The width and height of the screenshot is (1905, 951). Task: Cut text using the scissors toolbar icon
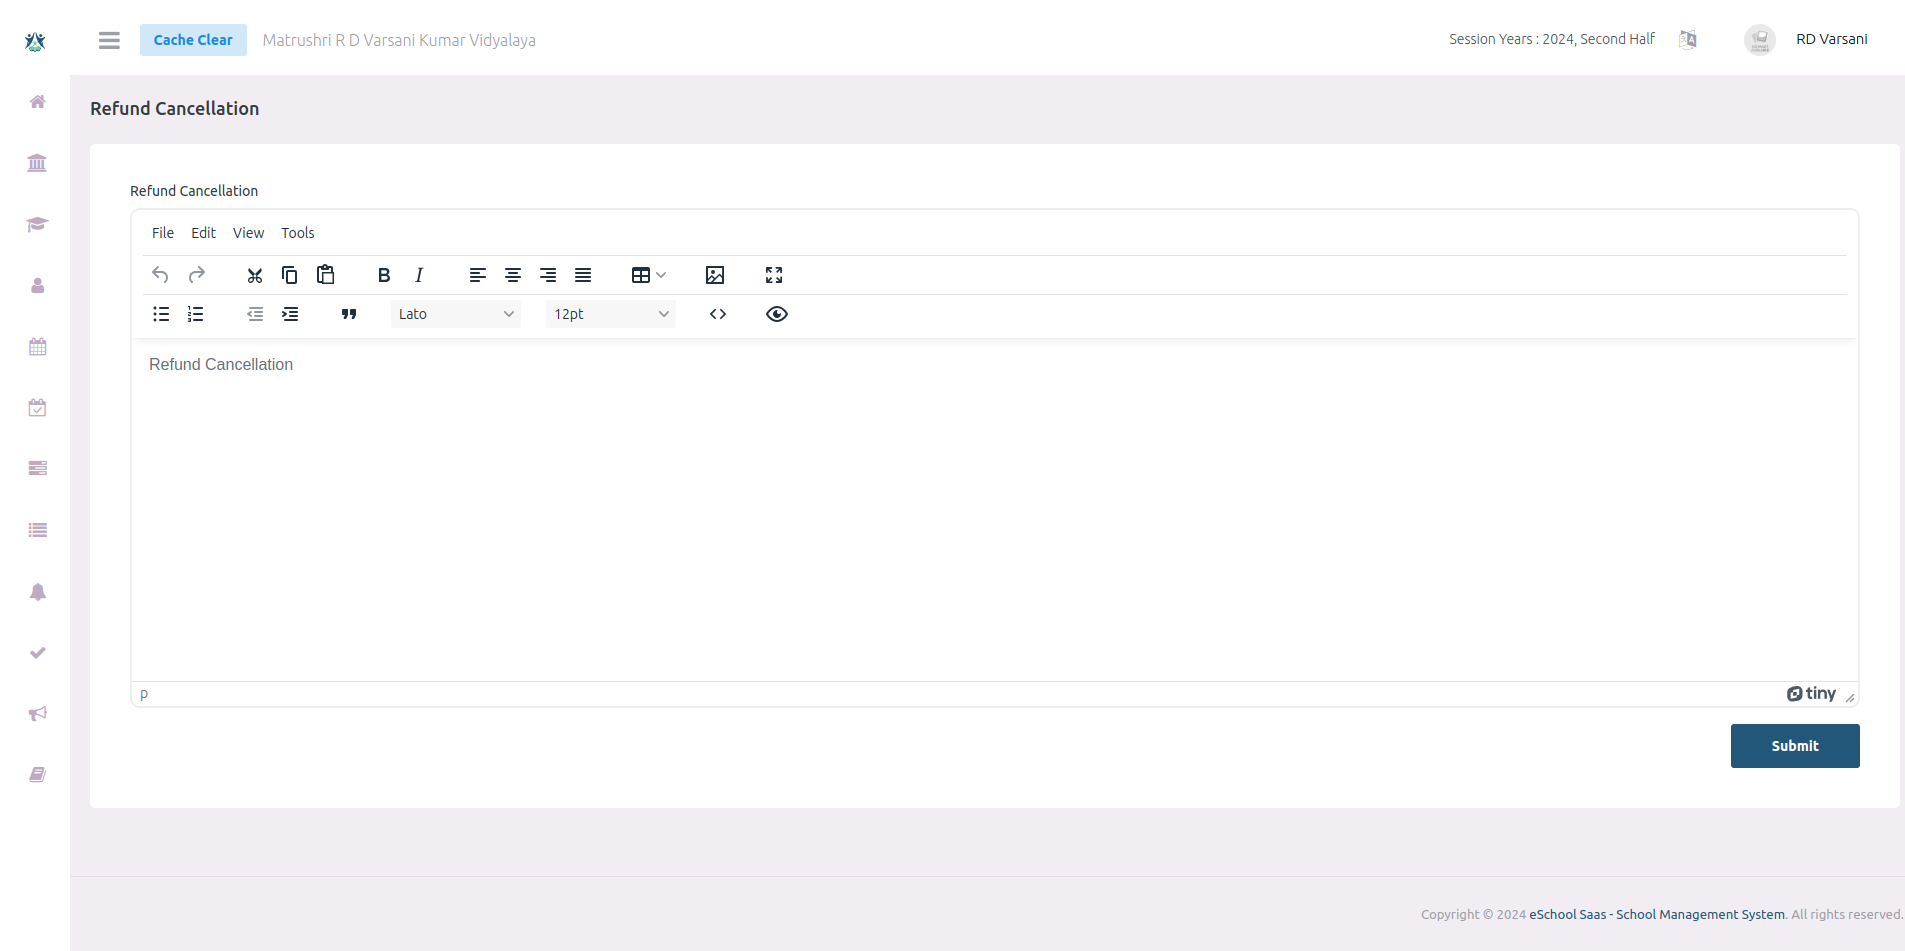pyautogui.click(x=255, y=275)
